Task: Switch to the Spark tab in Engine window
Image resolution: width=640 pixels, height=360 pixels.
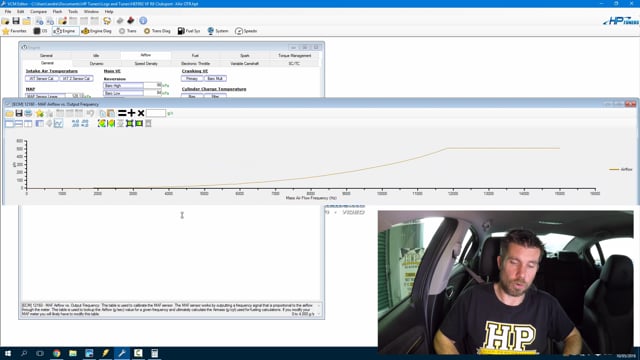Action: [x=244, y=56]
